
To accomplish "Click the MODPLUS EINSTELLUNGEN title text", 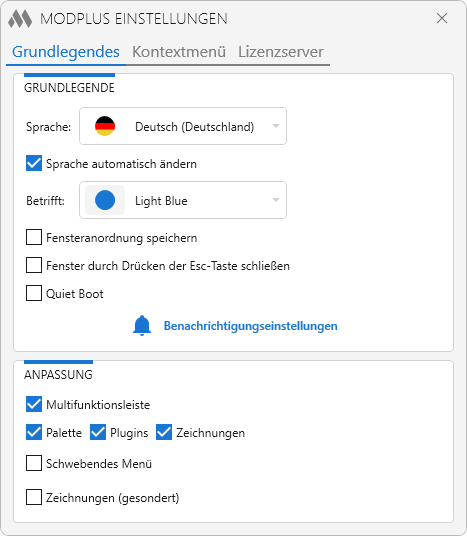I will tap(134, 19).
